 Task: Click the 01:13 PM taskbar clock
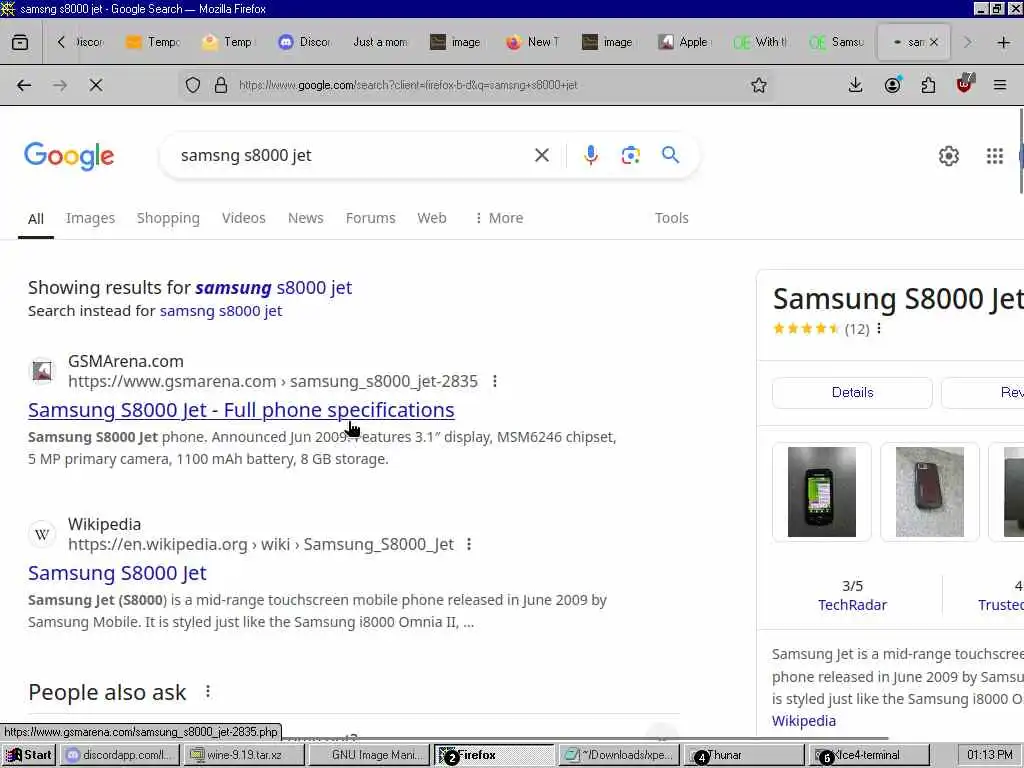coord(989,755)
